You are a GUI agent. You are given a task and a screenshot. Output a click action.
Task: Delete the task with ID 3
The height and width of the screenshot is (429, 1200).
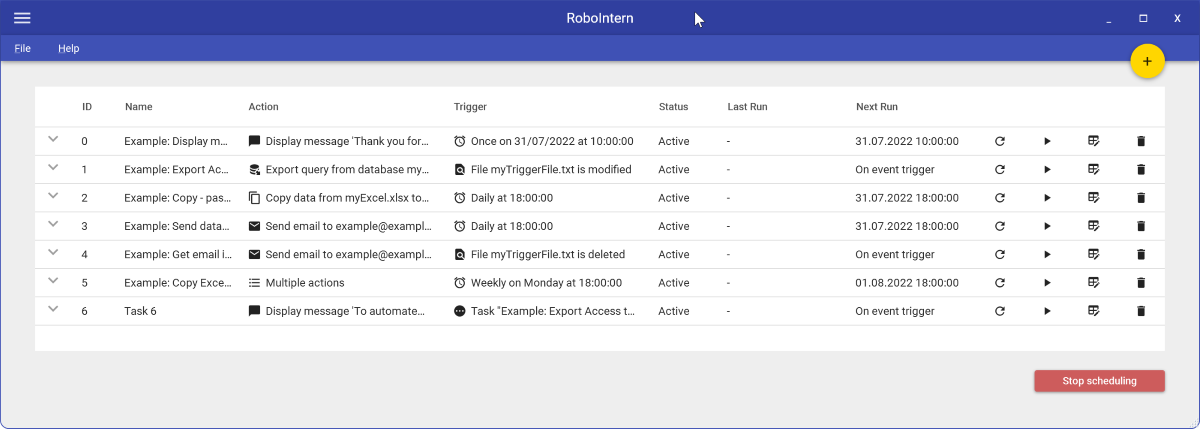pyautogui.click(x=1141, y=226)
